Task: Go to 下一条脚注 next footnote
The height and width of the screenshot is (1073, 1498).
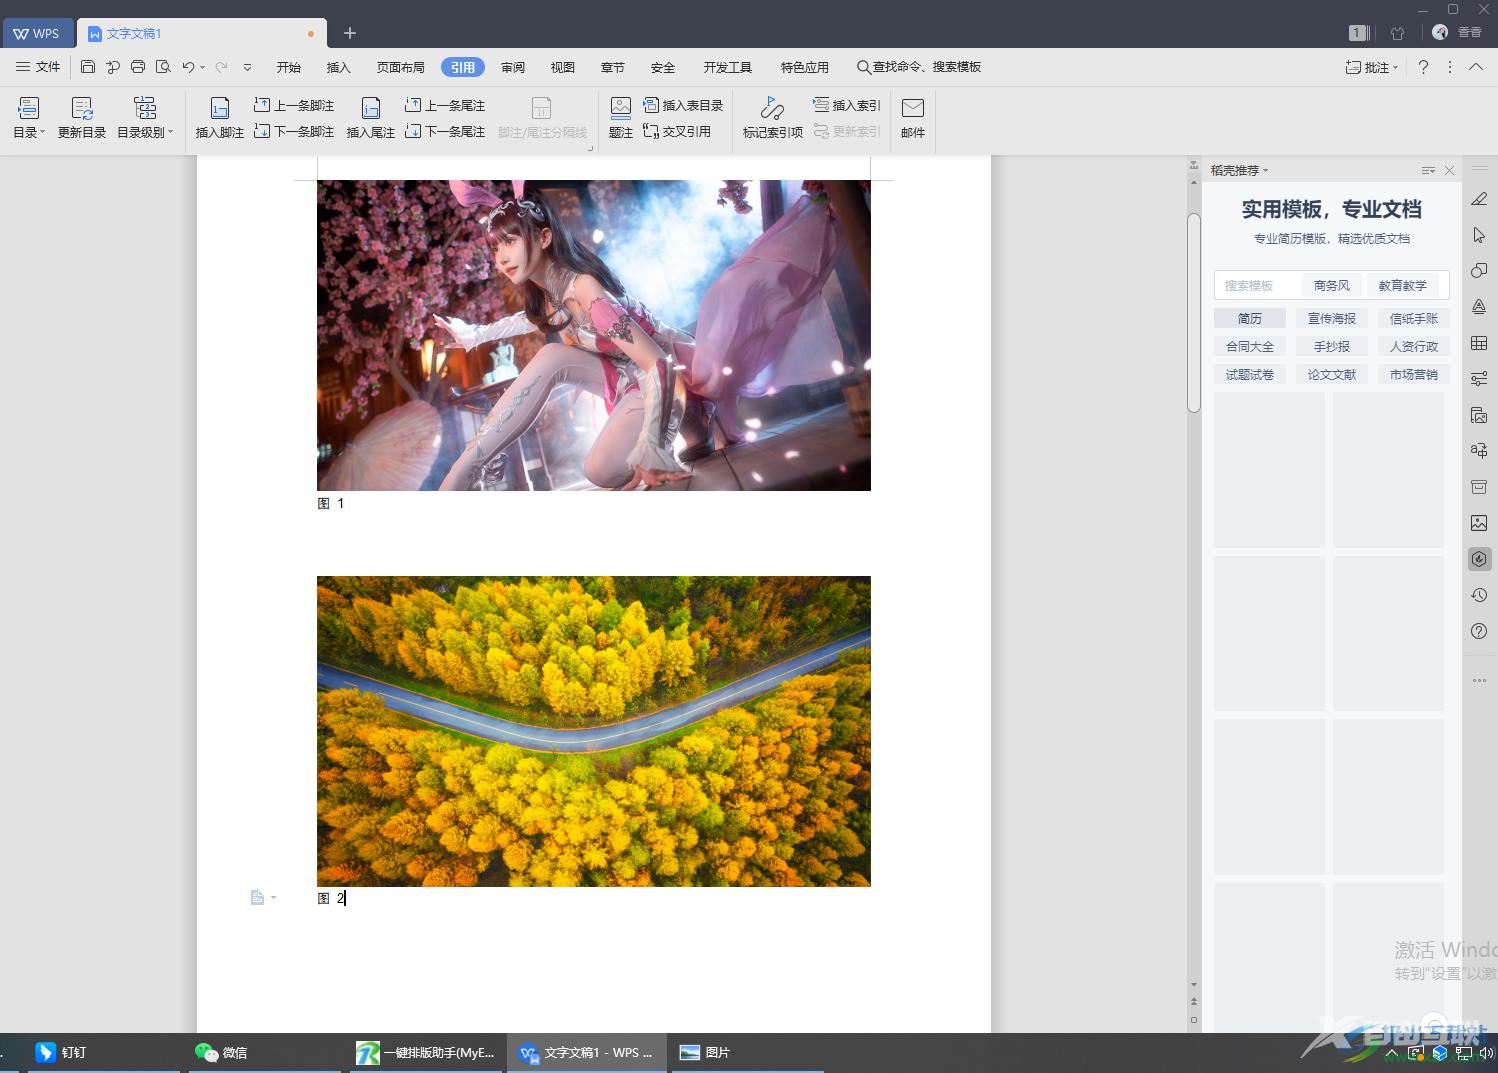Action: pyautogui.click(x=294, y=131)
